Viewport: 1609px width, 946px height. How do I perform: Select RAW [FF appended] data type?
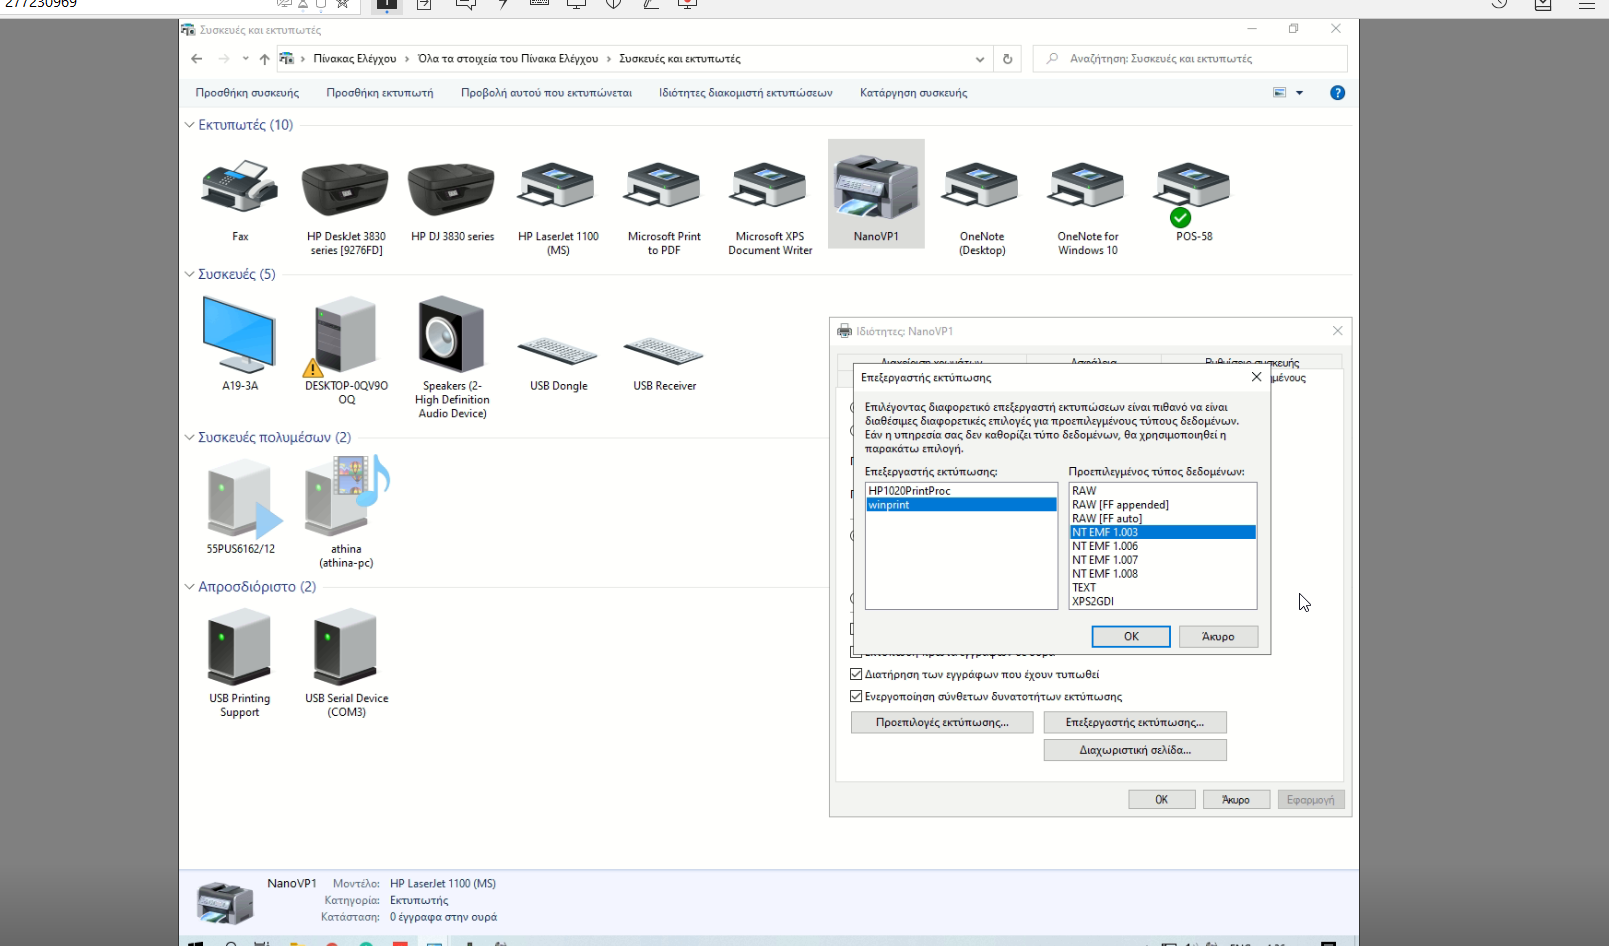point(1163,505)
